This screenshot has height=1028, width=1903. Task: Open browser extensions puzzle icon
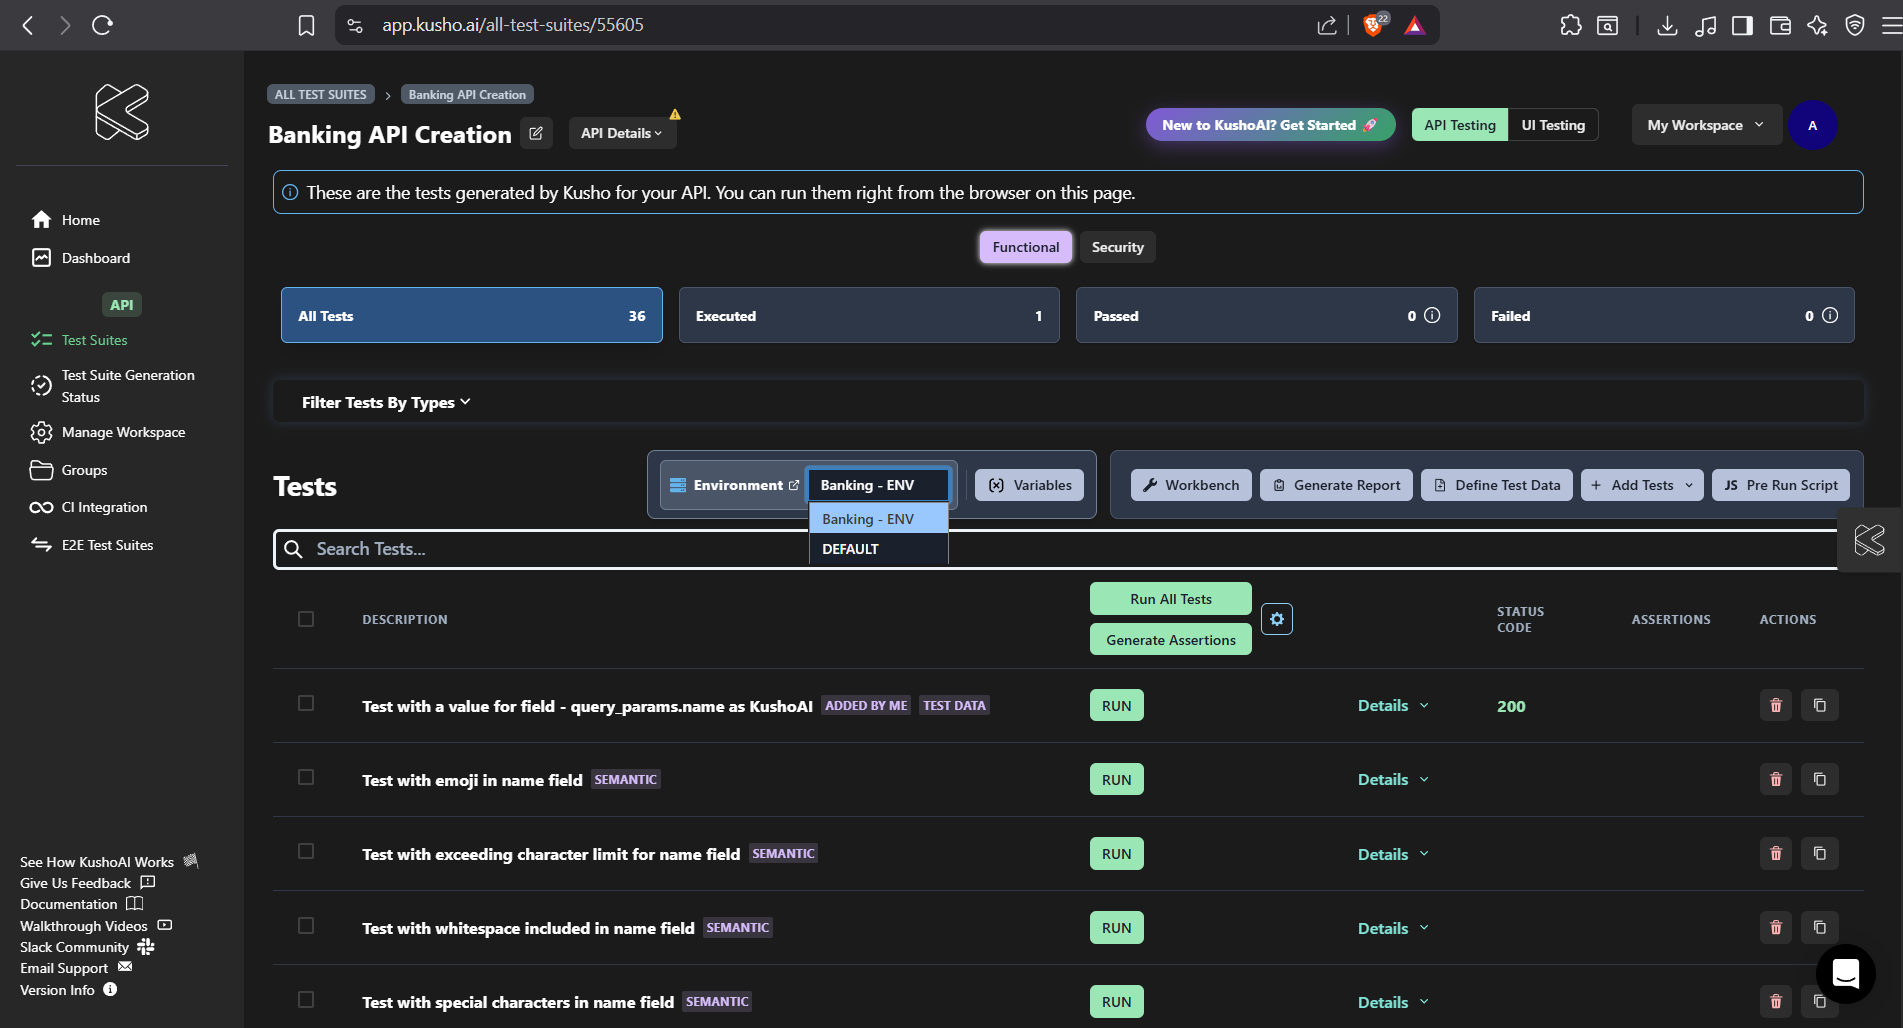[x=1570, y=25]
